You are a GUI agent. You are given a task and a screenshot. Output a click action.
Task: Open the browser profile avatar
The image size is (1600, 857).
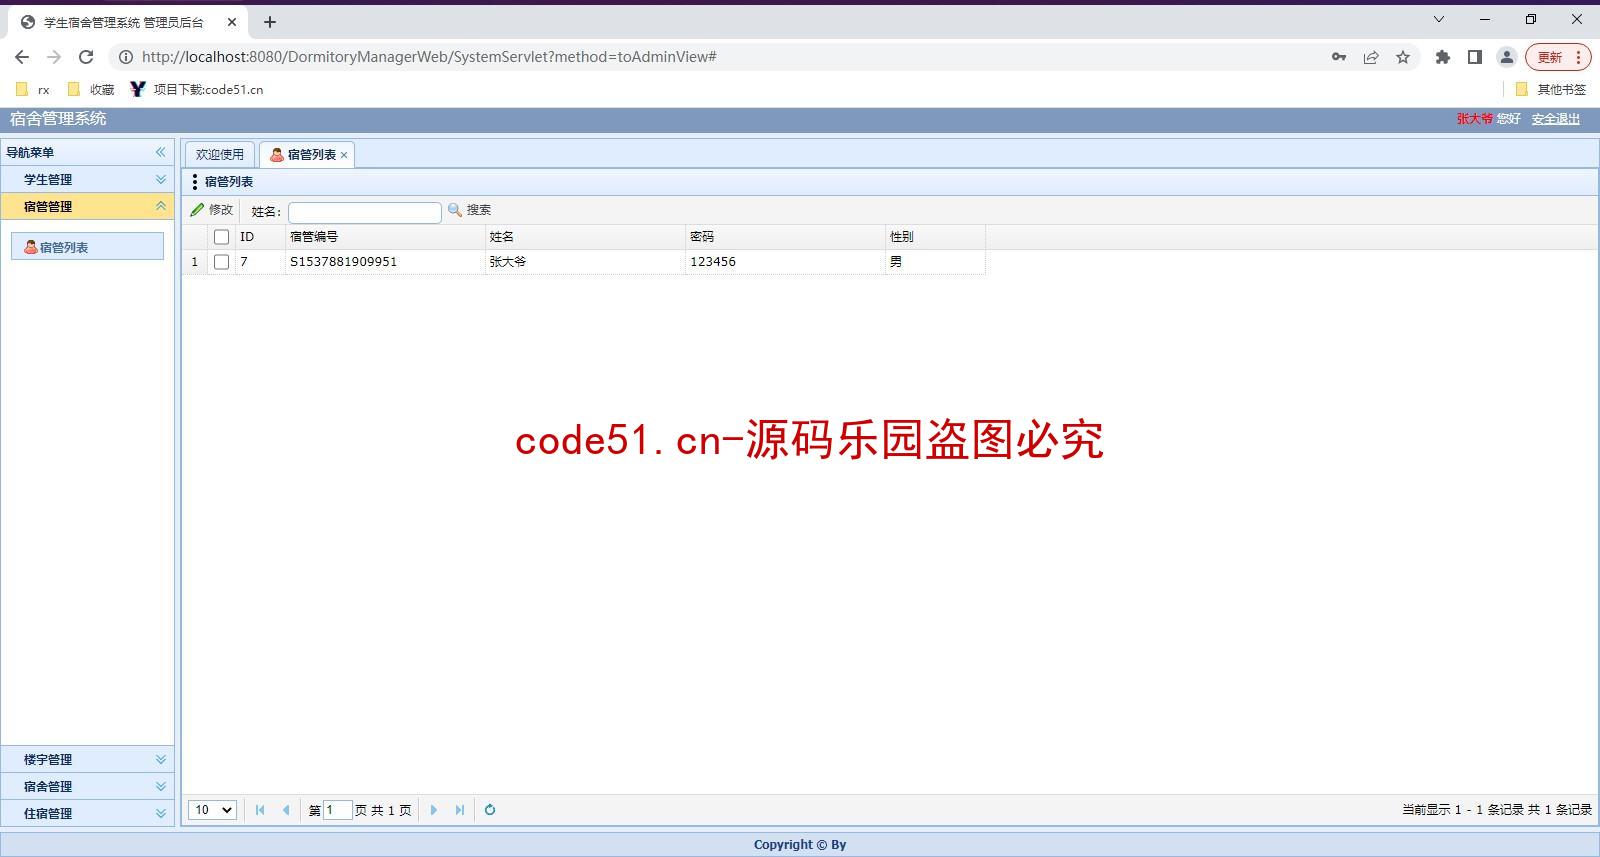click(1507, 57)
